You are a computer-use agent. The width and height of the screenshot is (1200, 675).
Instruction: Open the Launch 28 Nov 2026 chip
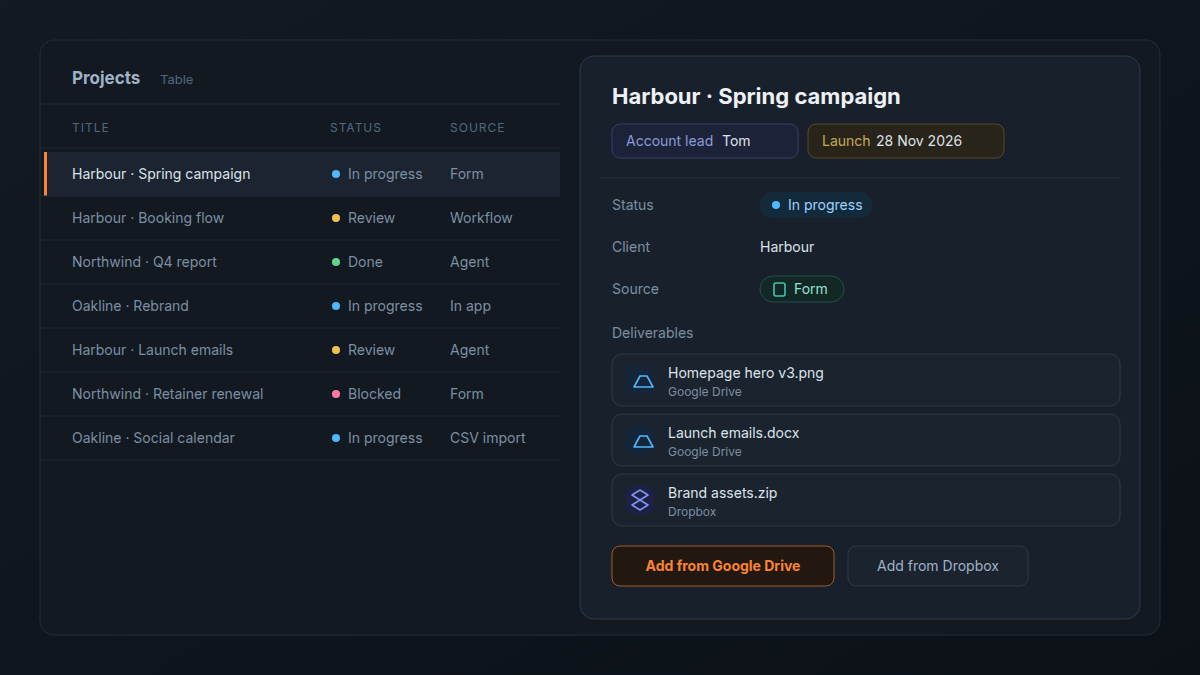click(906, 141)
